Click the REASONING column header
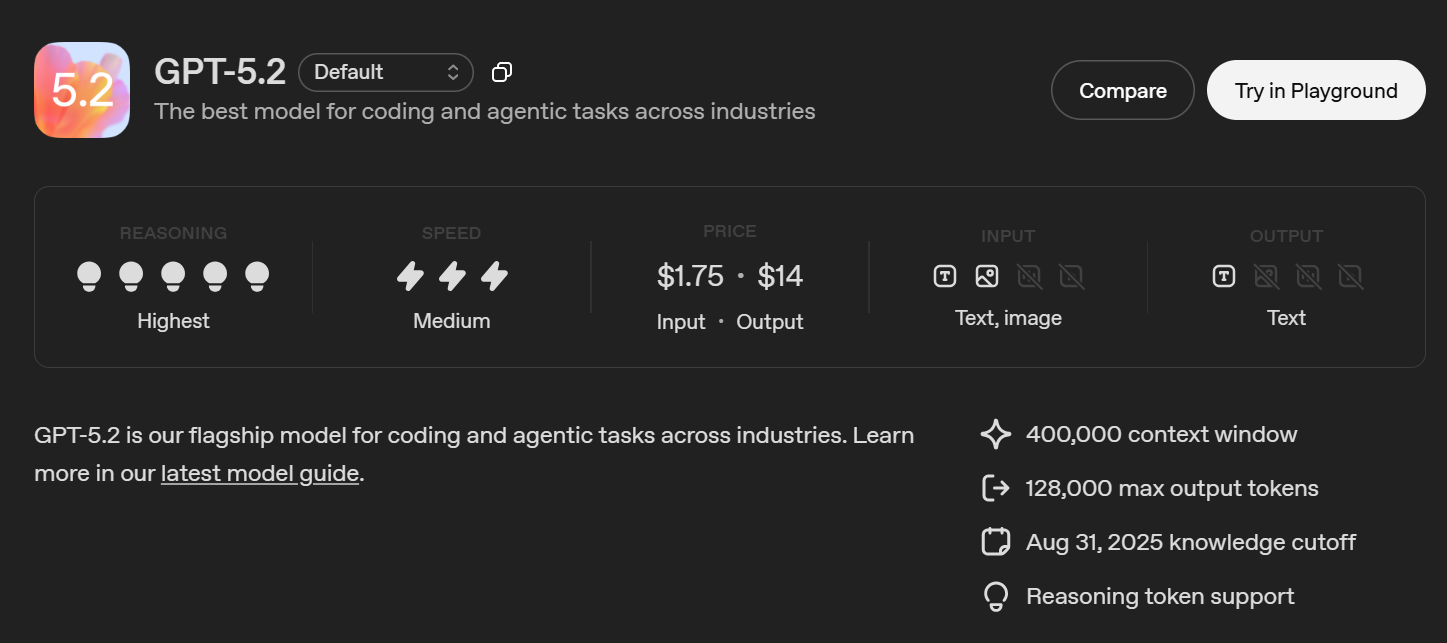Viewport: 1447px width, 643px height. tap(173, 233)
